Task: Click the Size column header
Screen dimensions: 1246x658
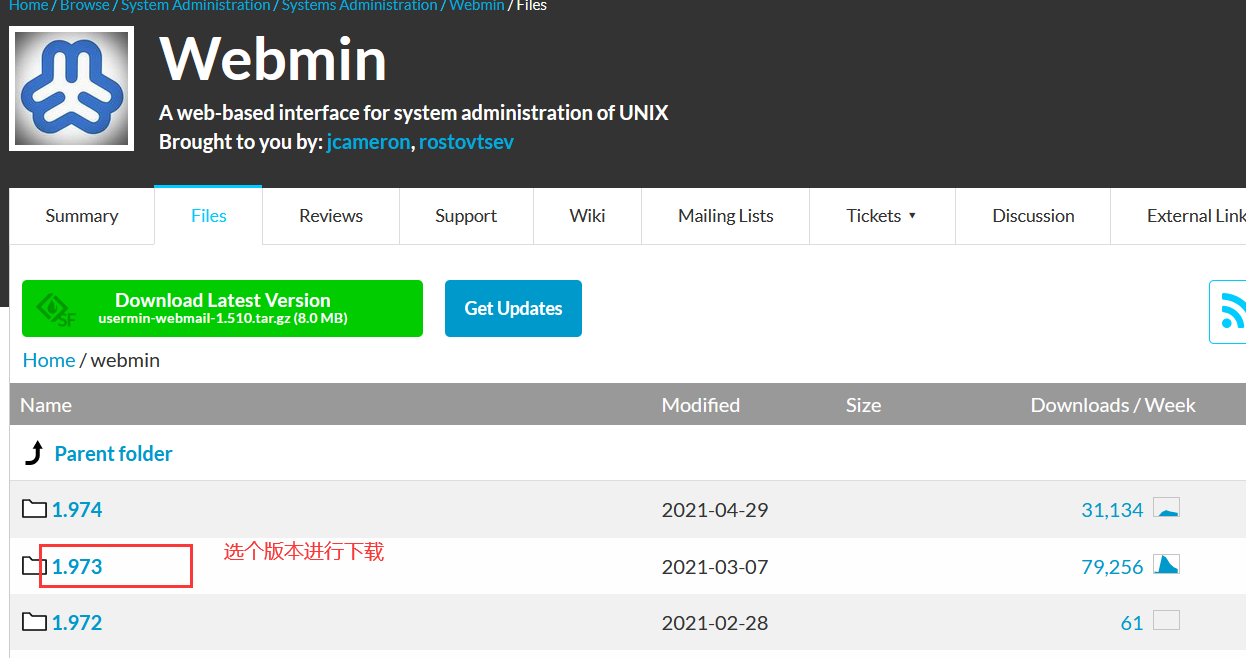Action: tap(863, 405)
